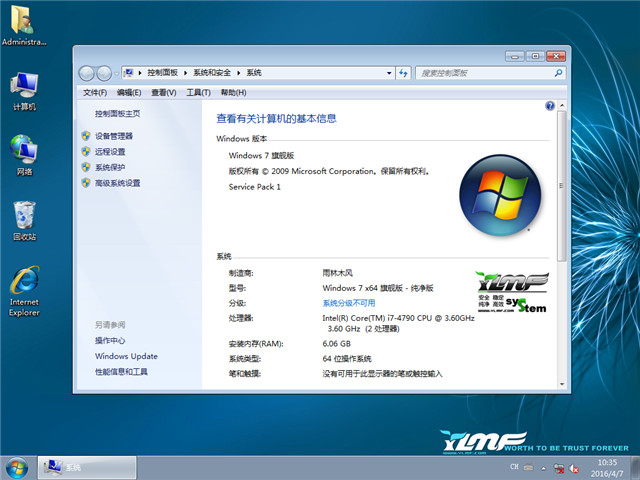The image size is (640, 480).
Task: Click the search magnifier icon
Action: [x=558, y=73]
